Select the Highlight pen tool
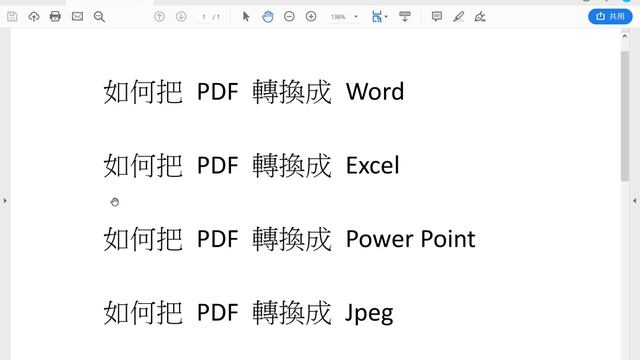Viewport: 640px width, 360px height. coord(458,16)
